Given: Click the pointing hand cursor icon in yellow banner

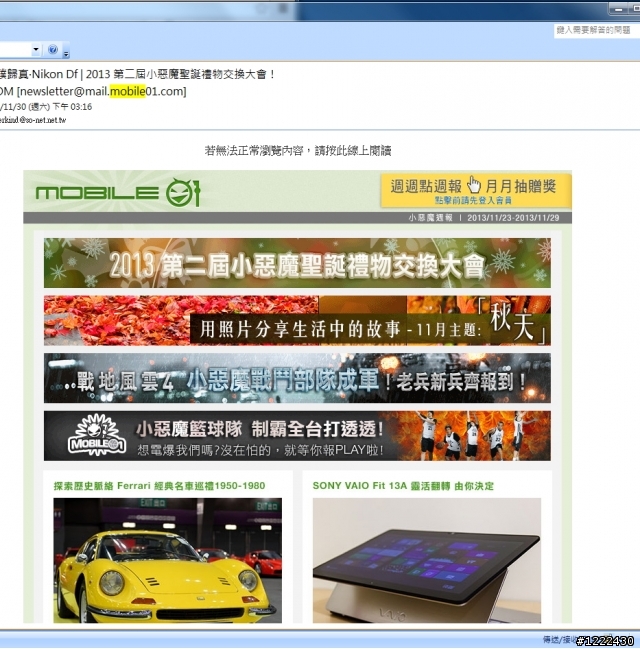Looking at the screenshot, I should tap(474, 185).
